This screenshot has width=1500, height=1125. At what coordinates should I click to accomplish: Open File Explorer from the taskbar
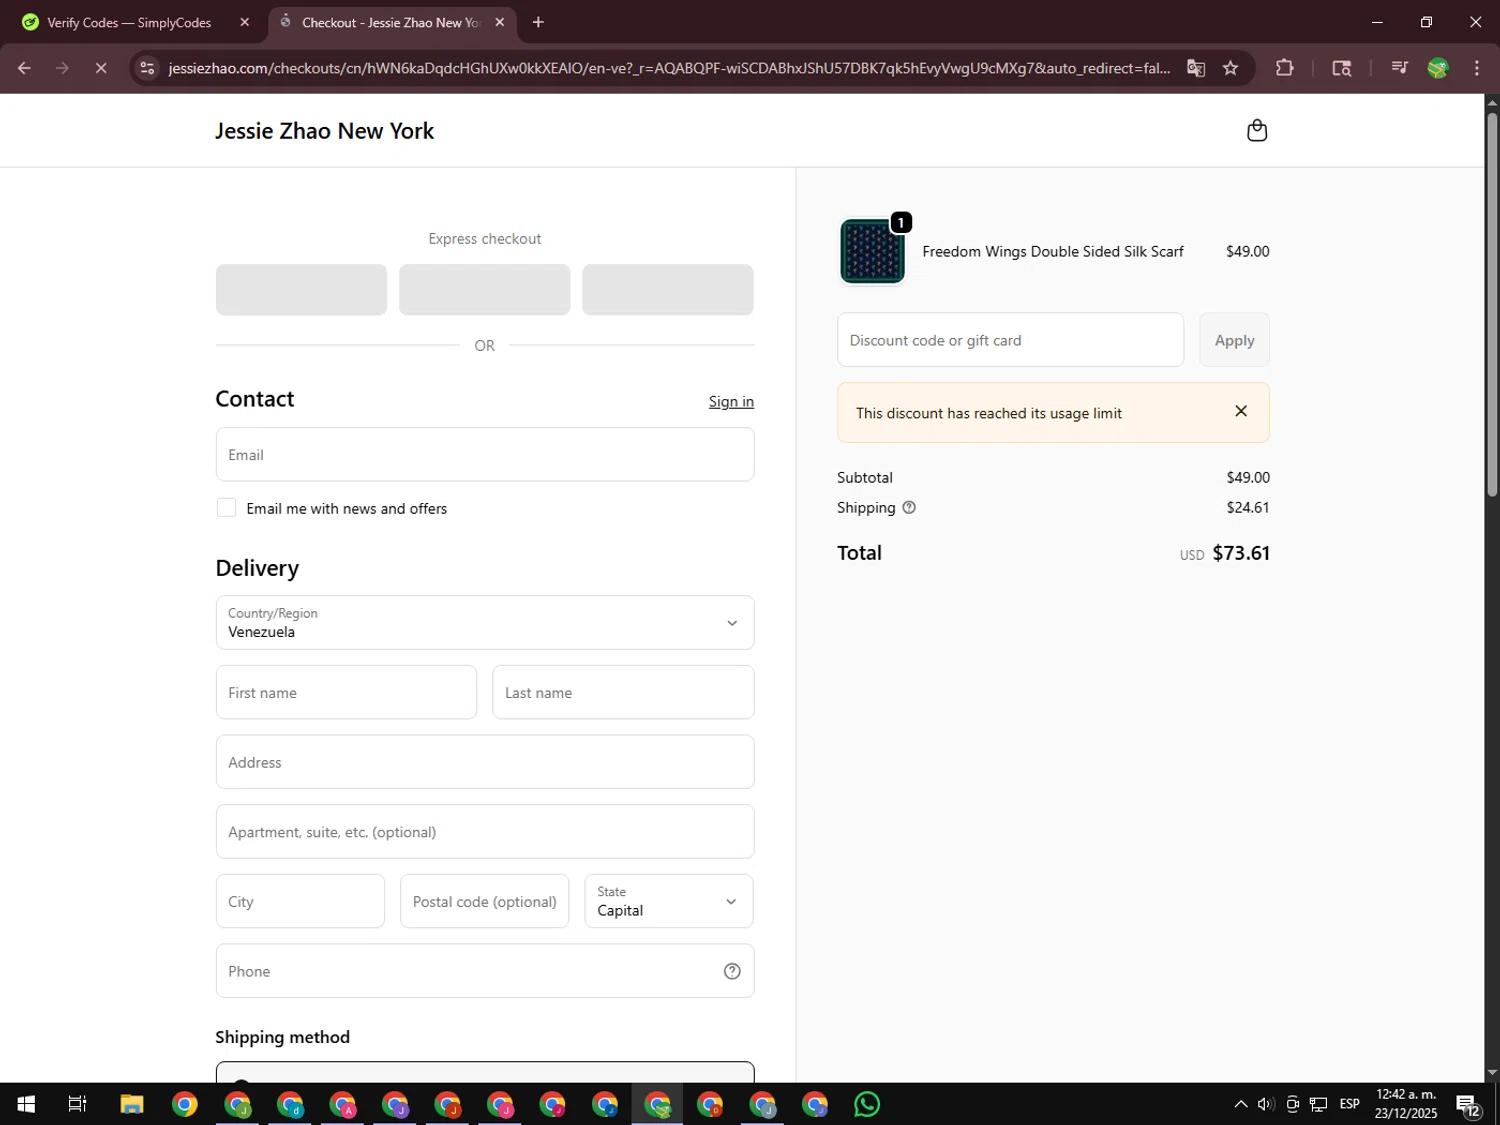click(x=131, y=1104)
